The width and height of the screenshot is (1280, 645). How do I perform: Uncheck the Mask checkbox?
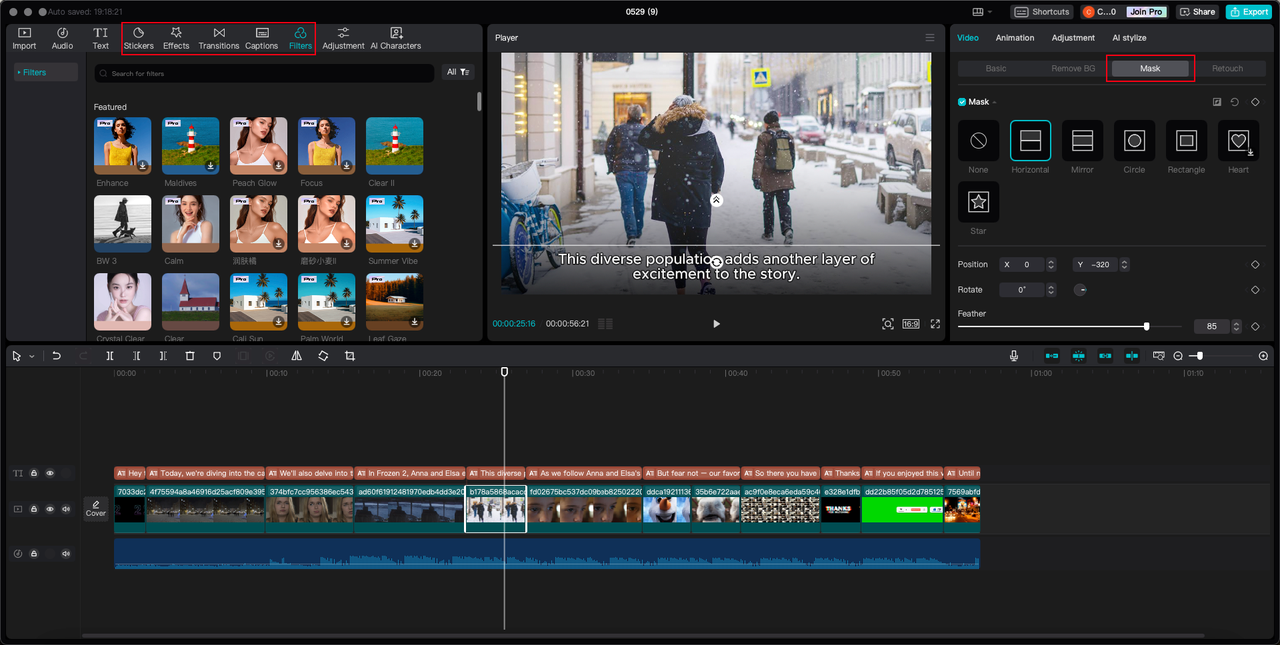point(962,102)
